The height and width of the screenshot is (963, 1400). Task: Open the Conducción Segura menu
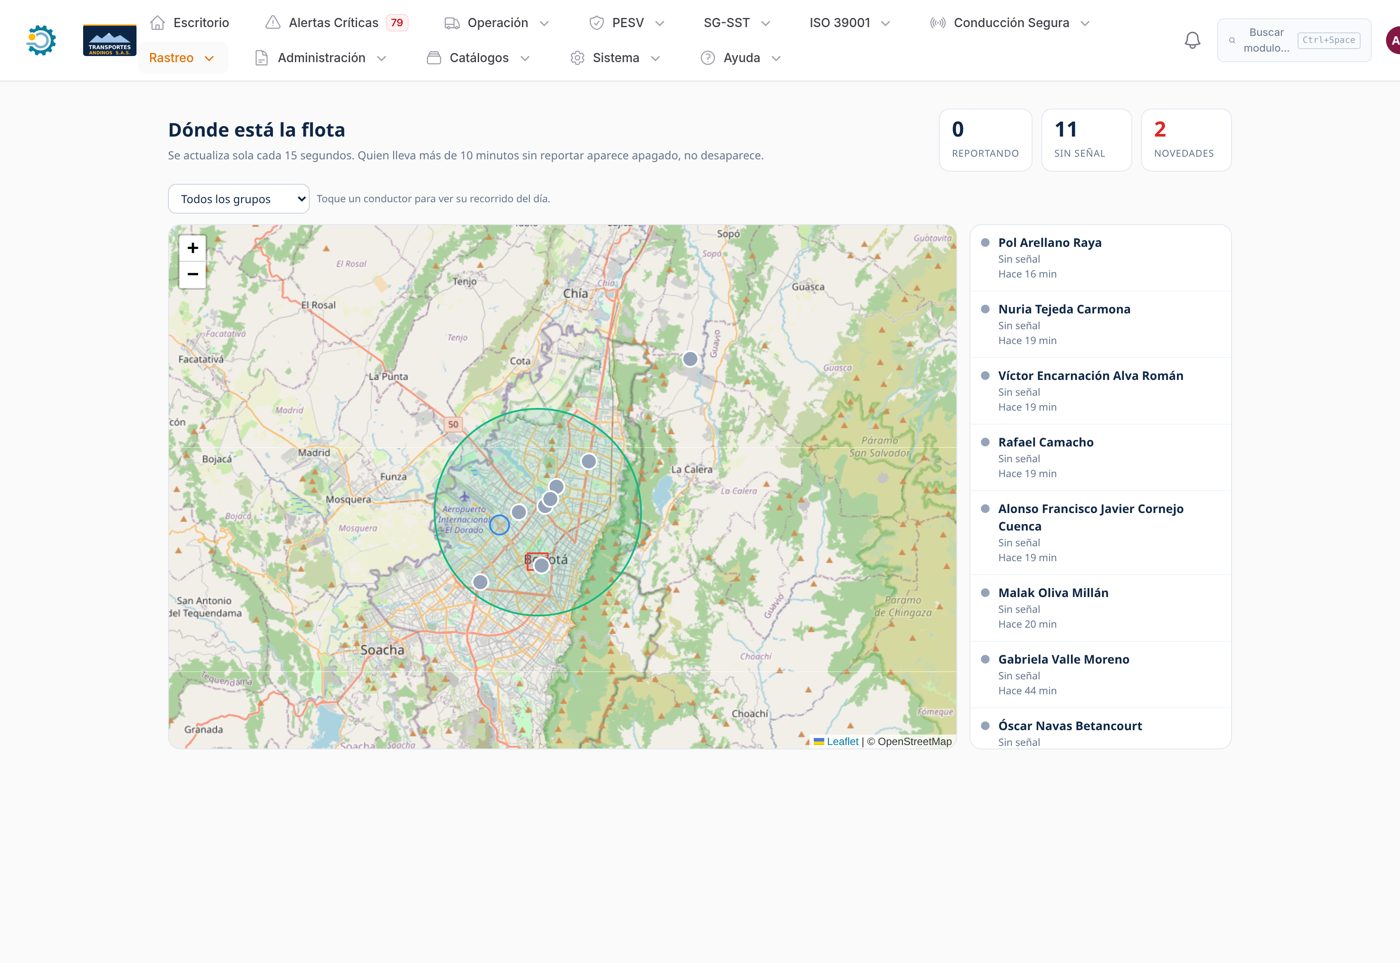tap(1010, 22)
